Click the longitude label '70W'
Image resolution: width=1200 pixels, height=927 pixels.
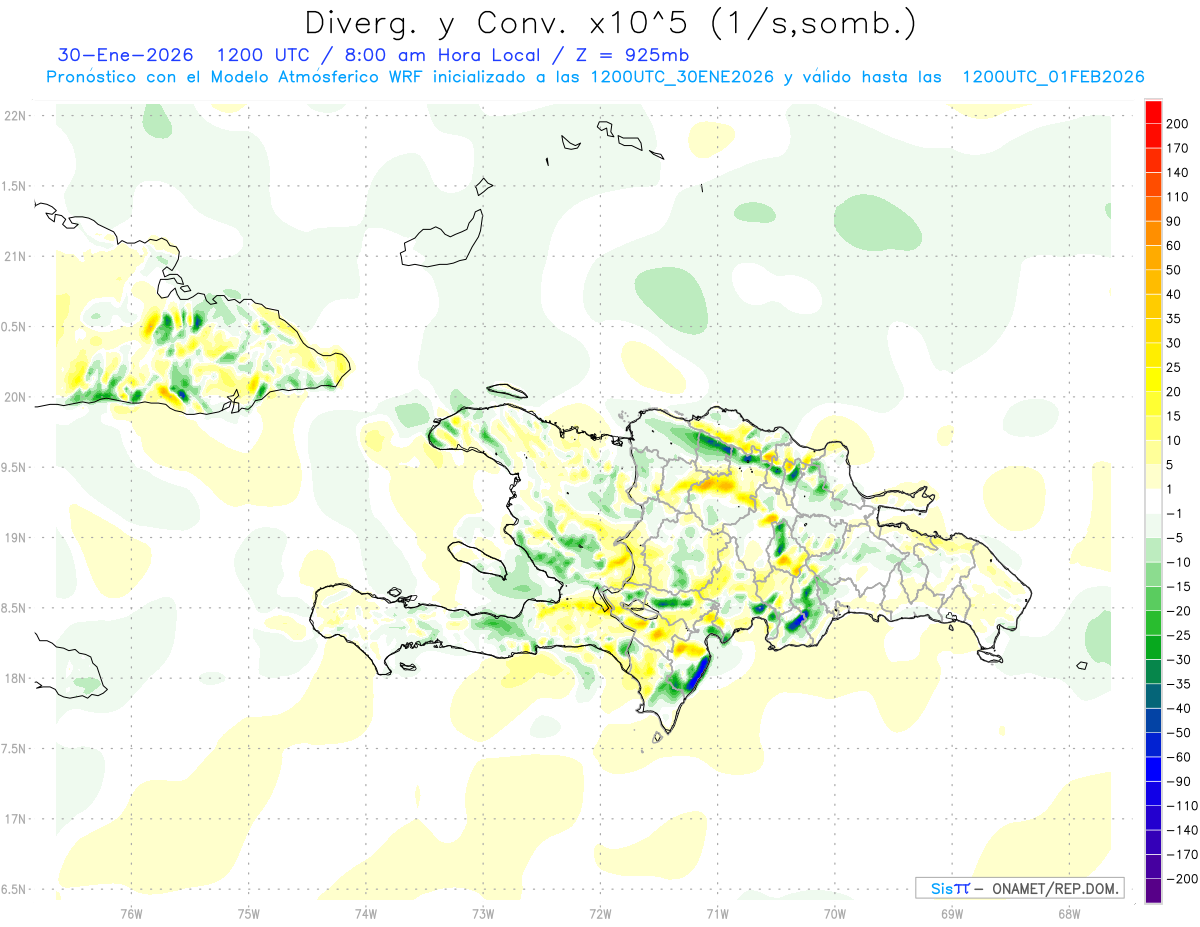pos(835,912)
